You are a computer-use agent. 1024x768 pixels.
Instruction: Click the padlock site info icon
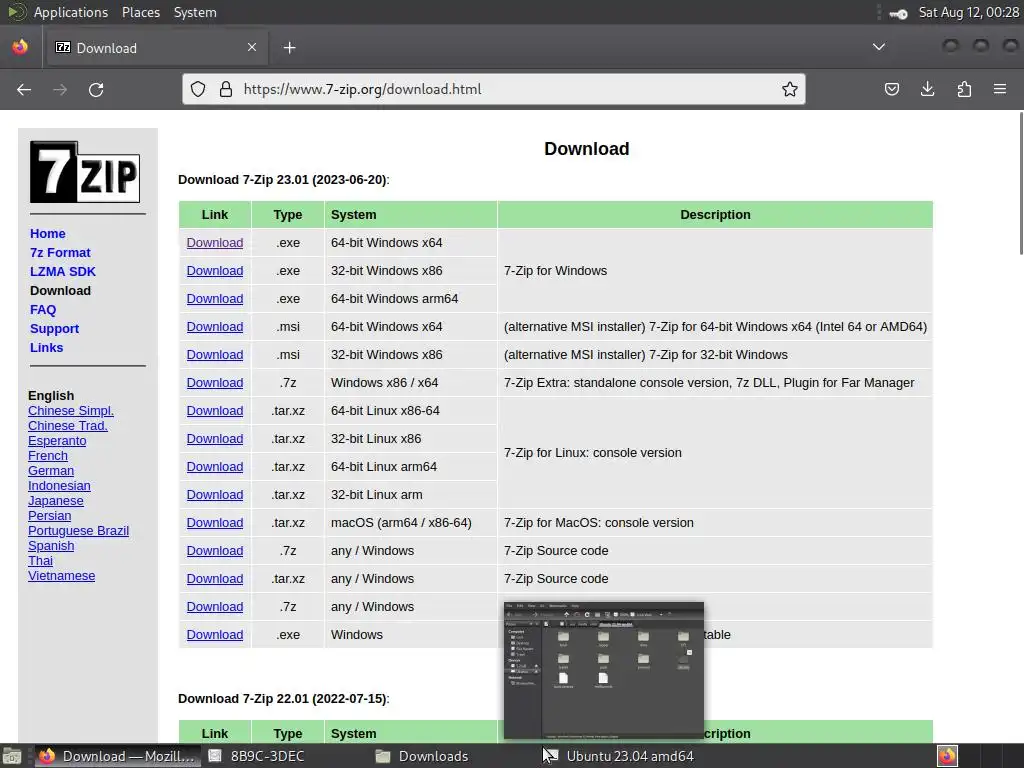pyautogui.click(x=226, y=89)
